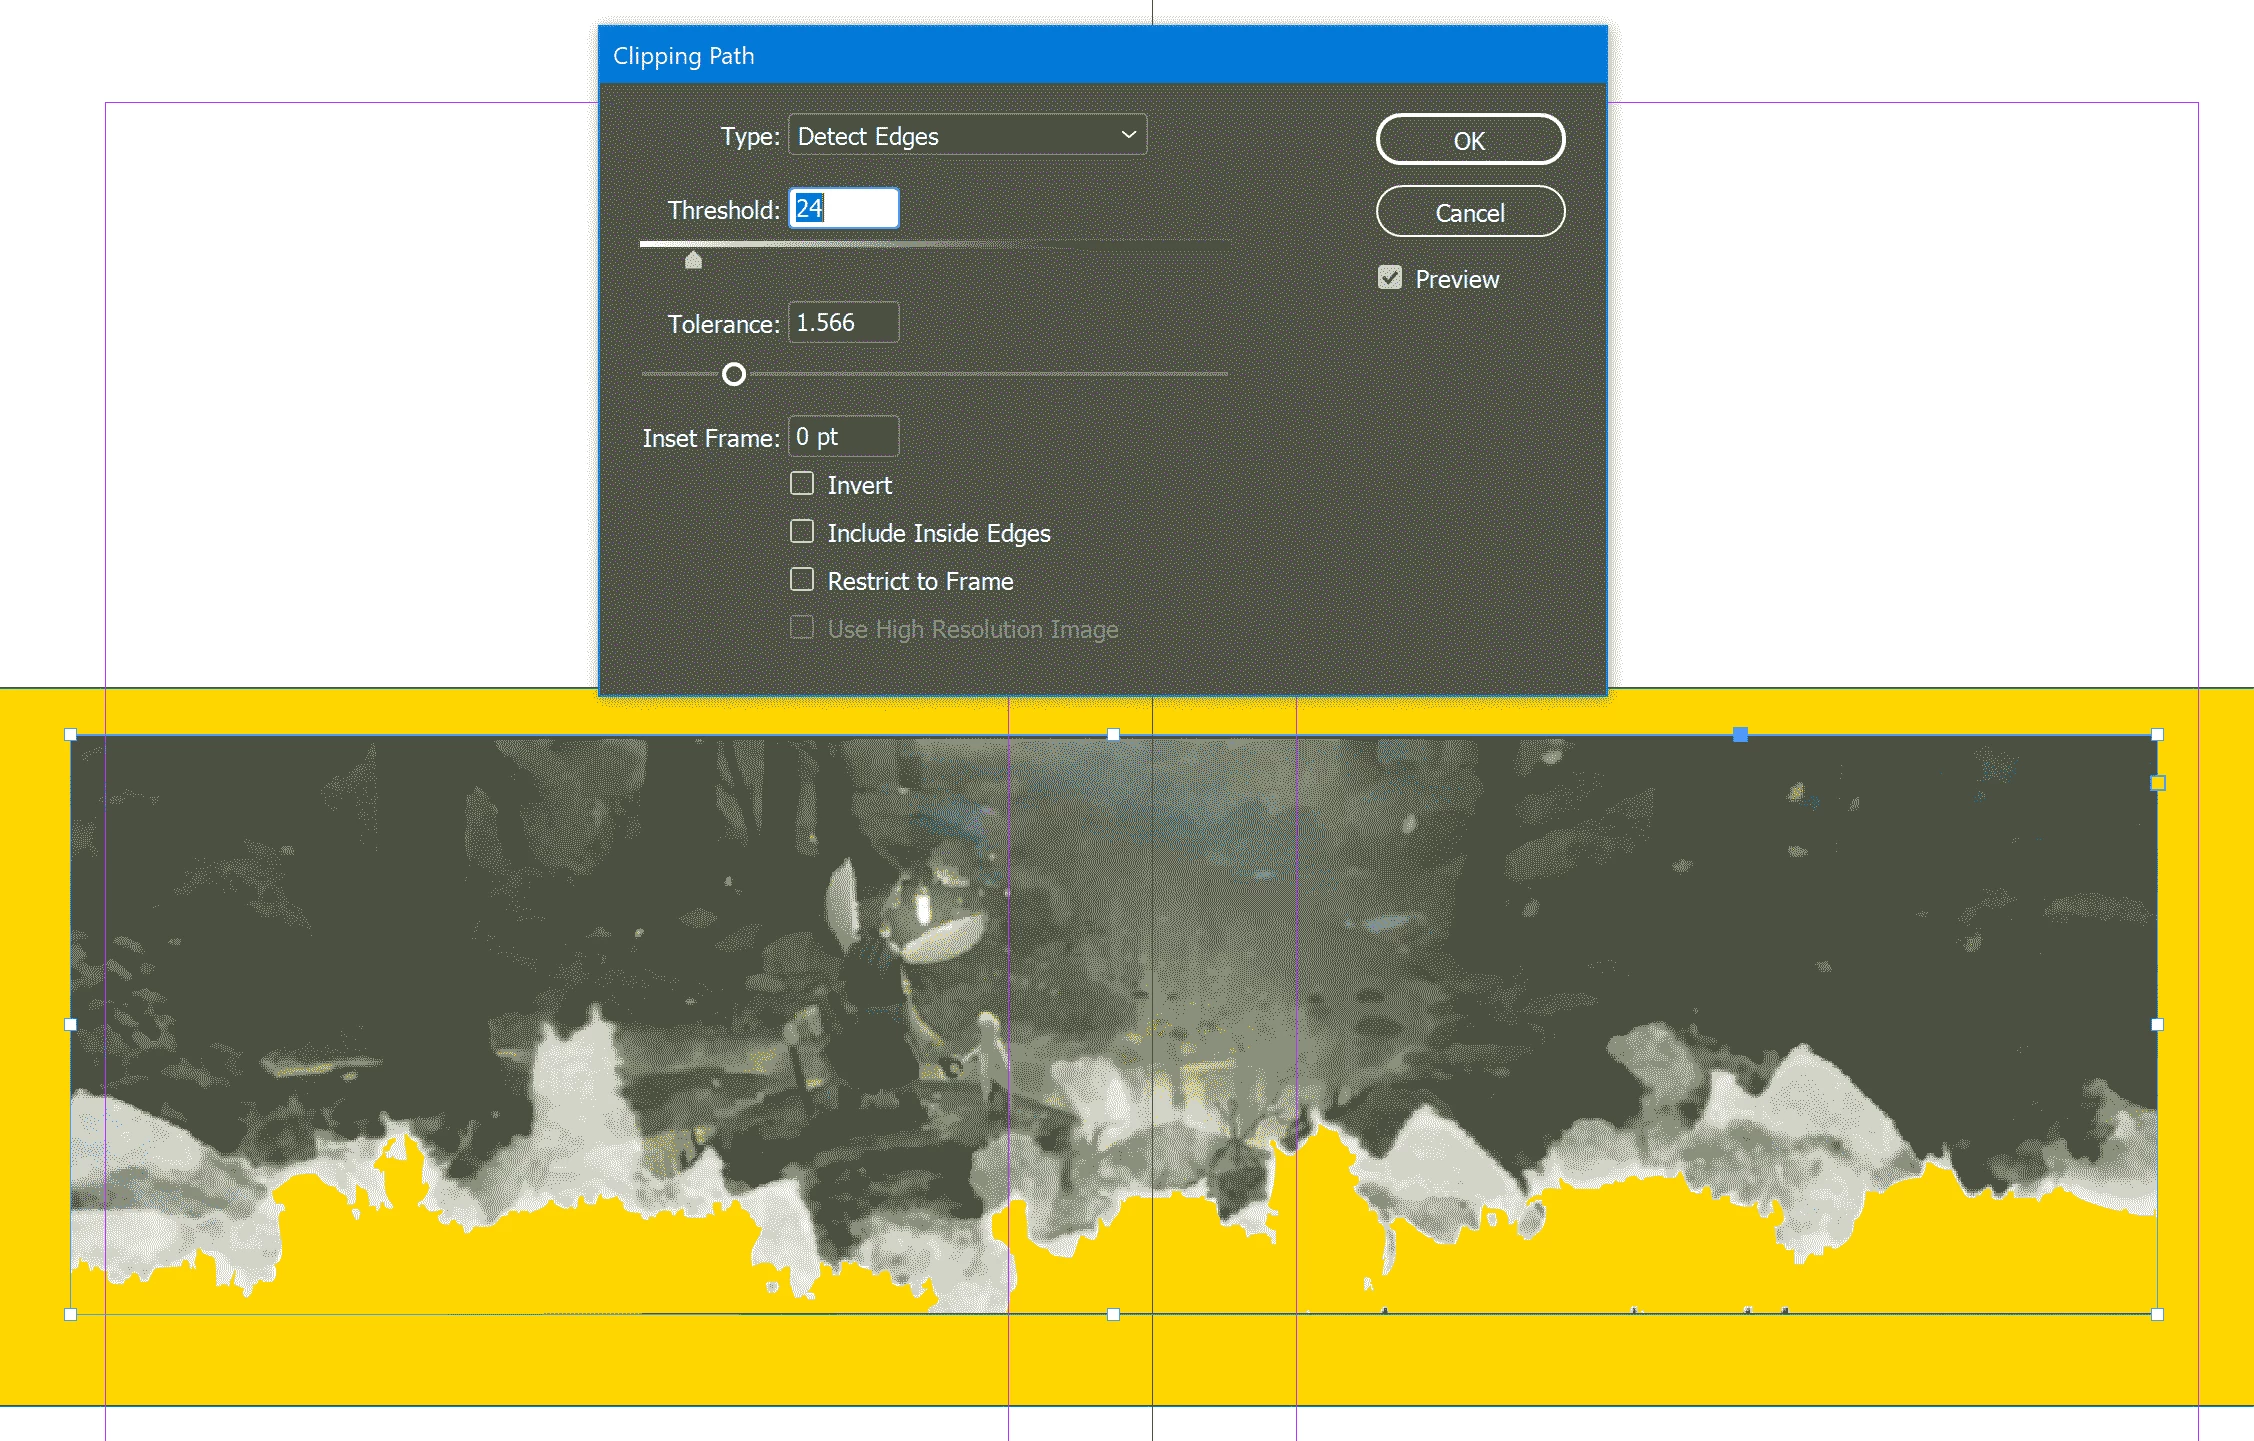Uncheck the Preview checkbox

click(x=1389, y=278)
